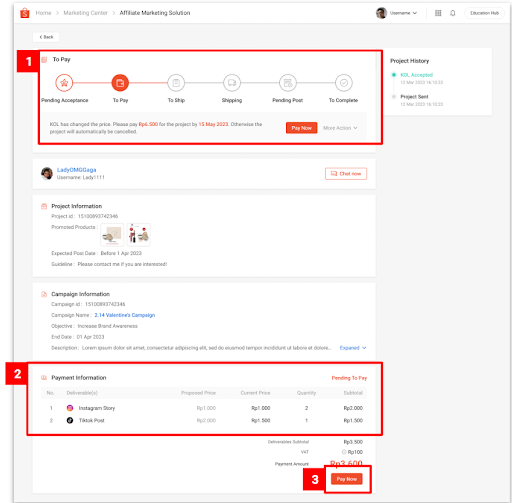Click LadyOMGGaga profile avatar
512x503 pixels.
[x=47, y=173]
